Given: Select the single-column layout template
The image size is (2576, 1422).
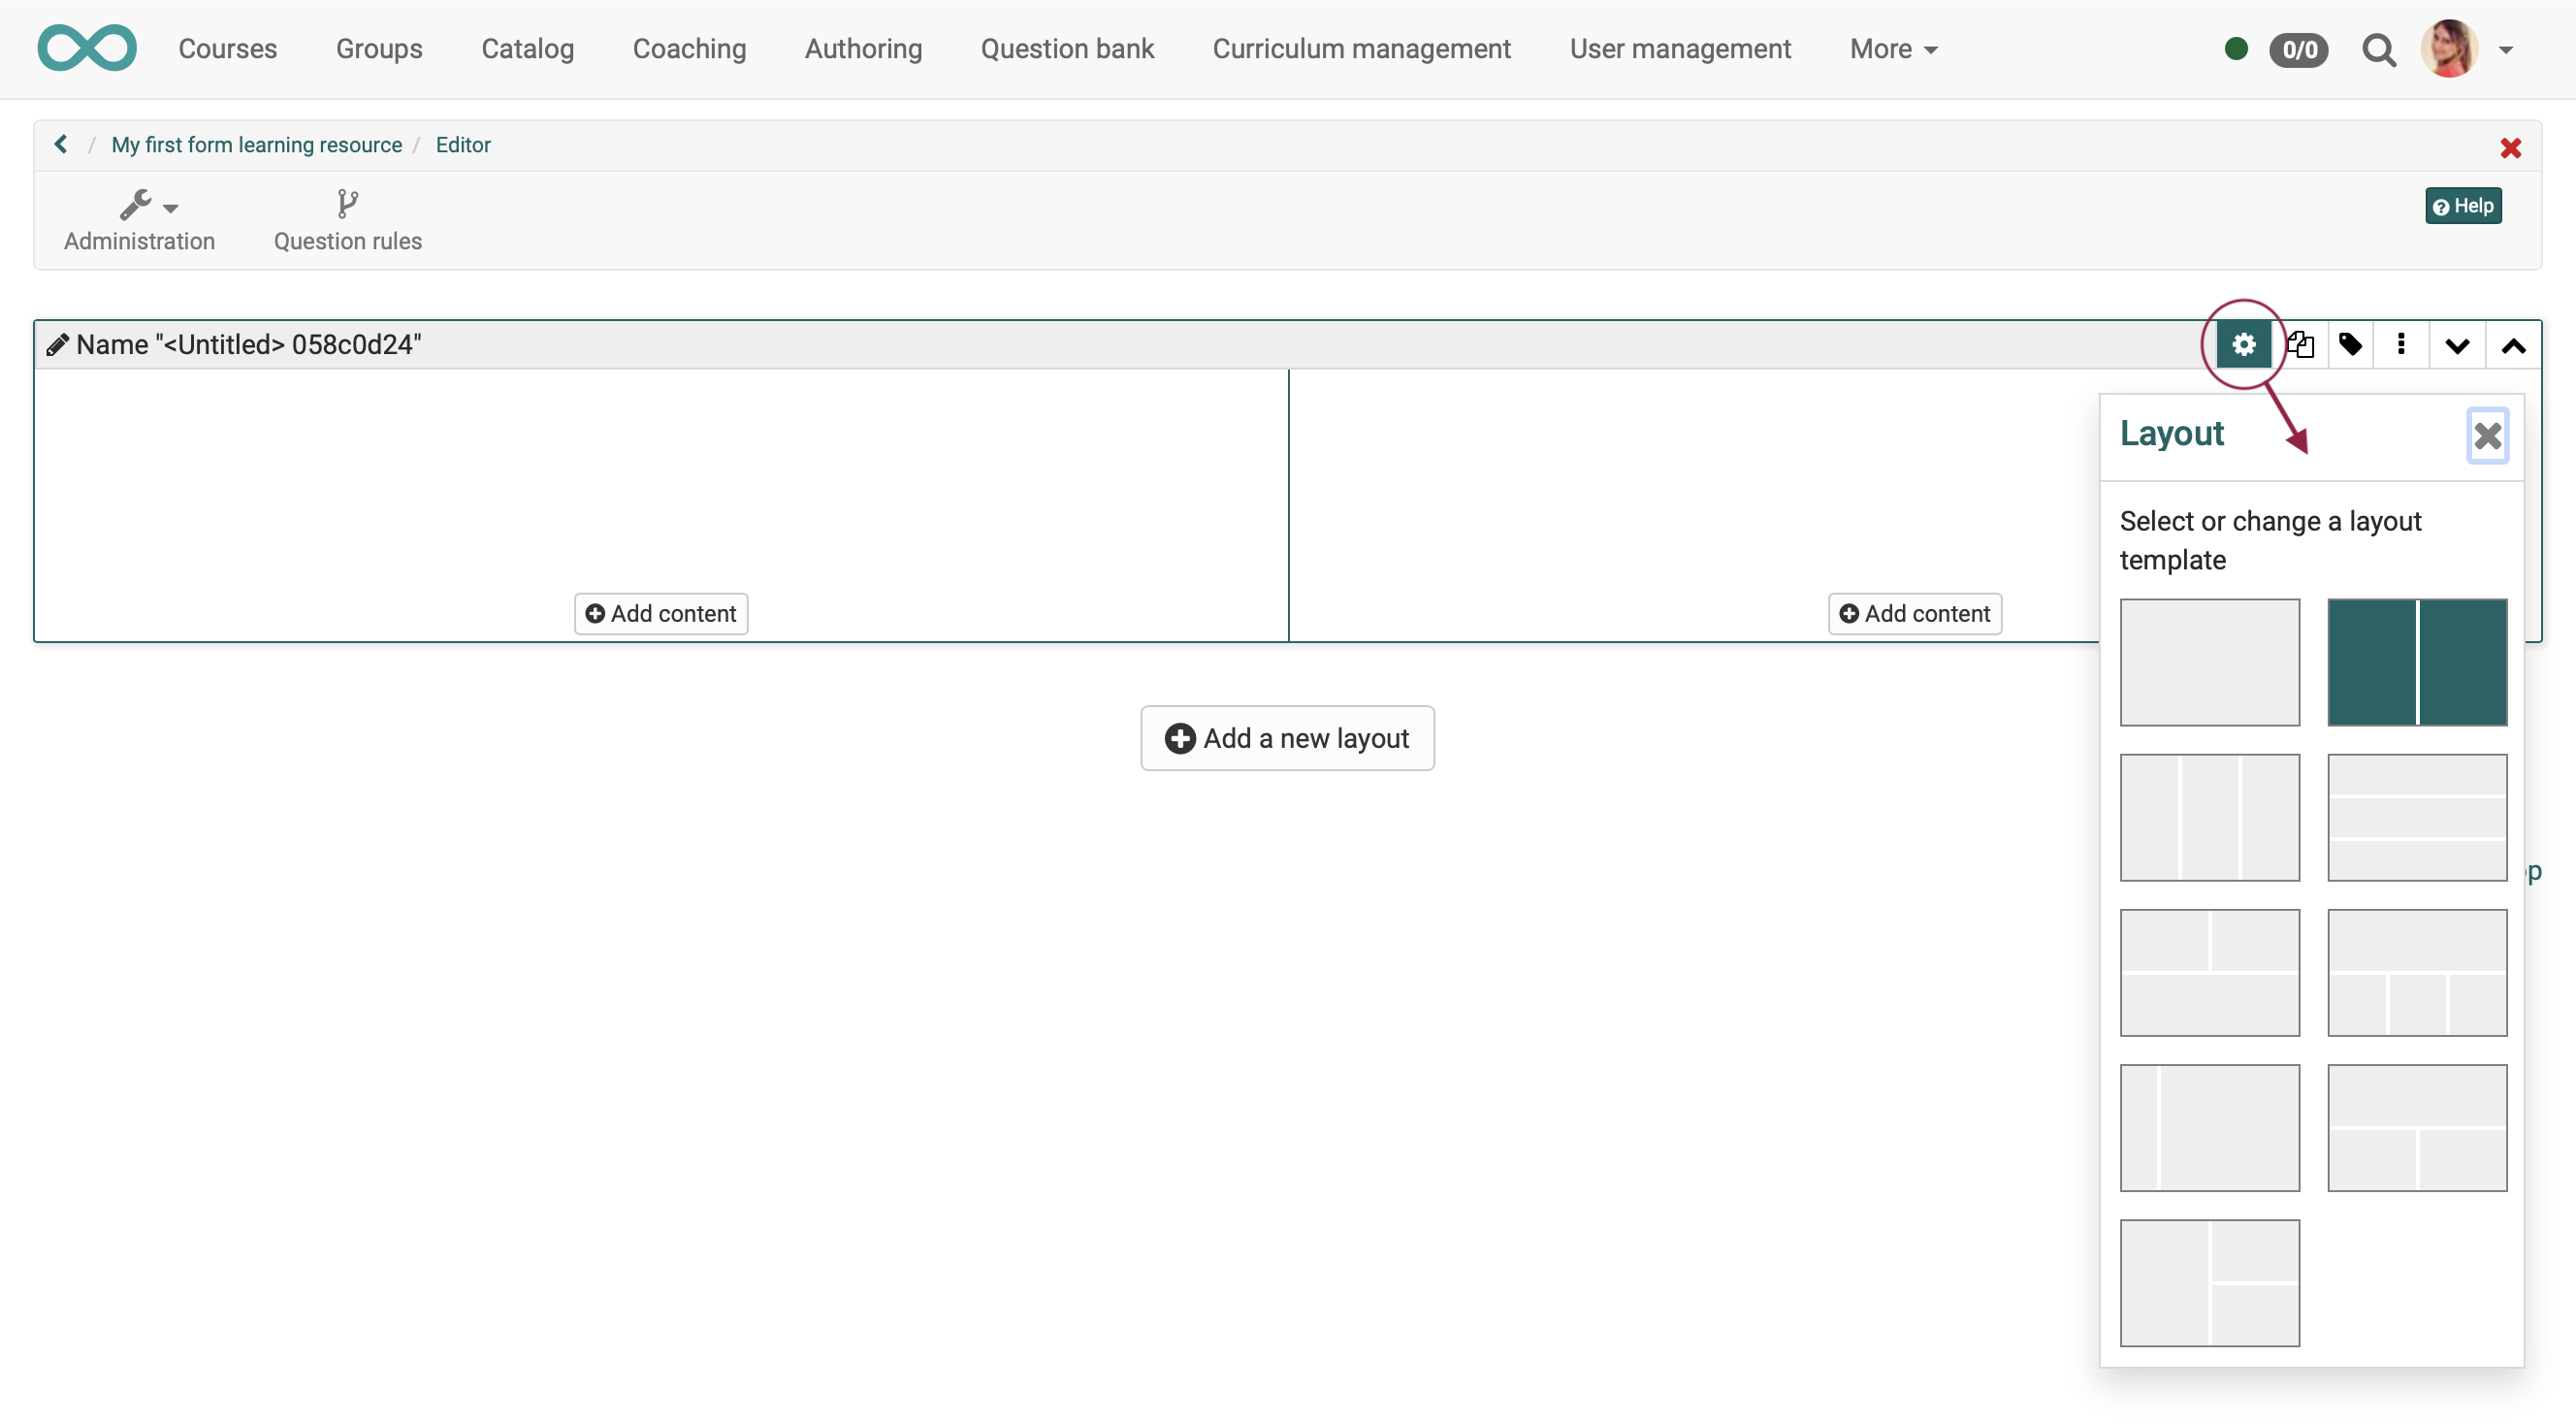Looking at the screenshot, I should click(2209, 662).
